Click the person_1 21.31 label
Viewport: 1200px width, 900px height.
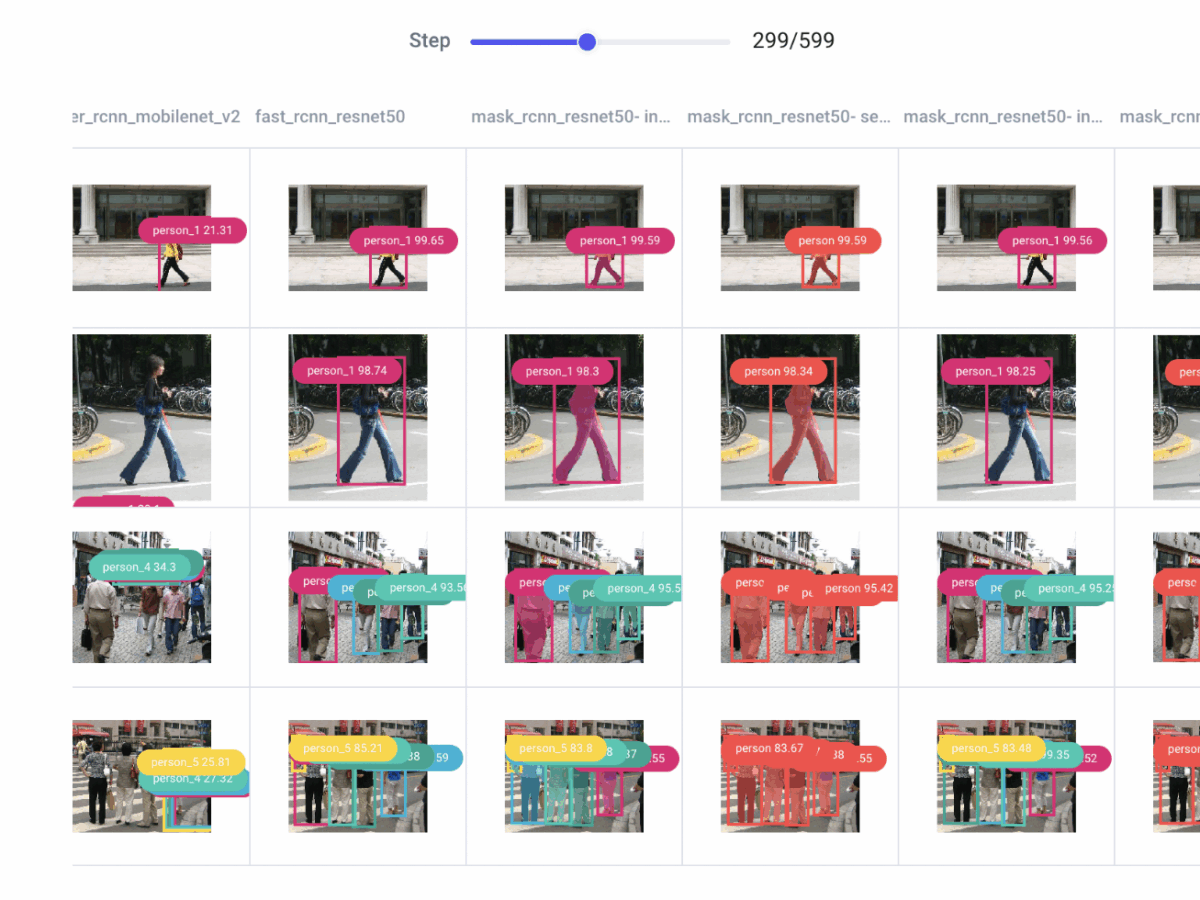(192, 230)
